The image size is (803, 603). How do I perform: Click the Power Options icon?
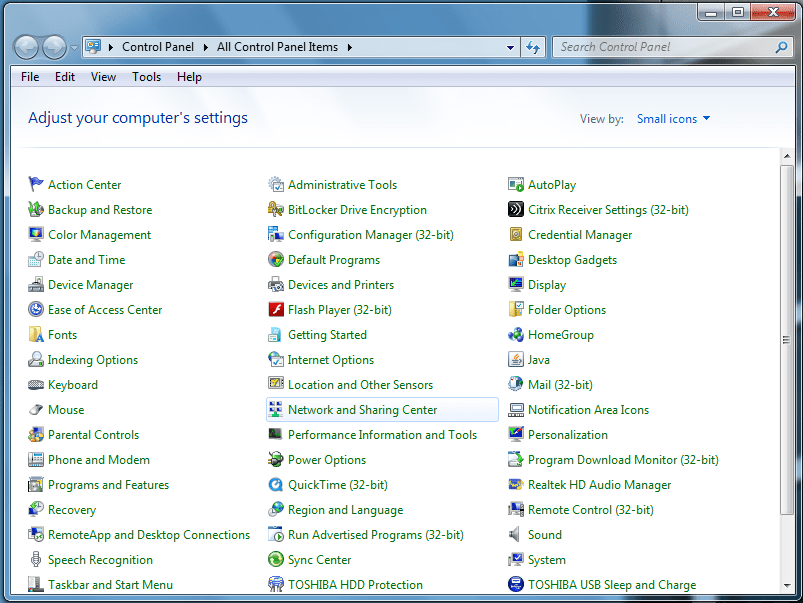276,460
